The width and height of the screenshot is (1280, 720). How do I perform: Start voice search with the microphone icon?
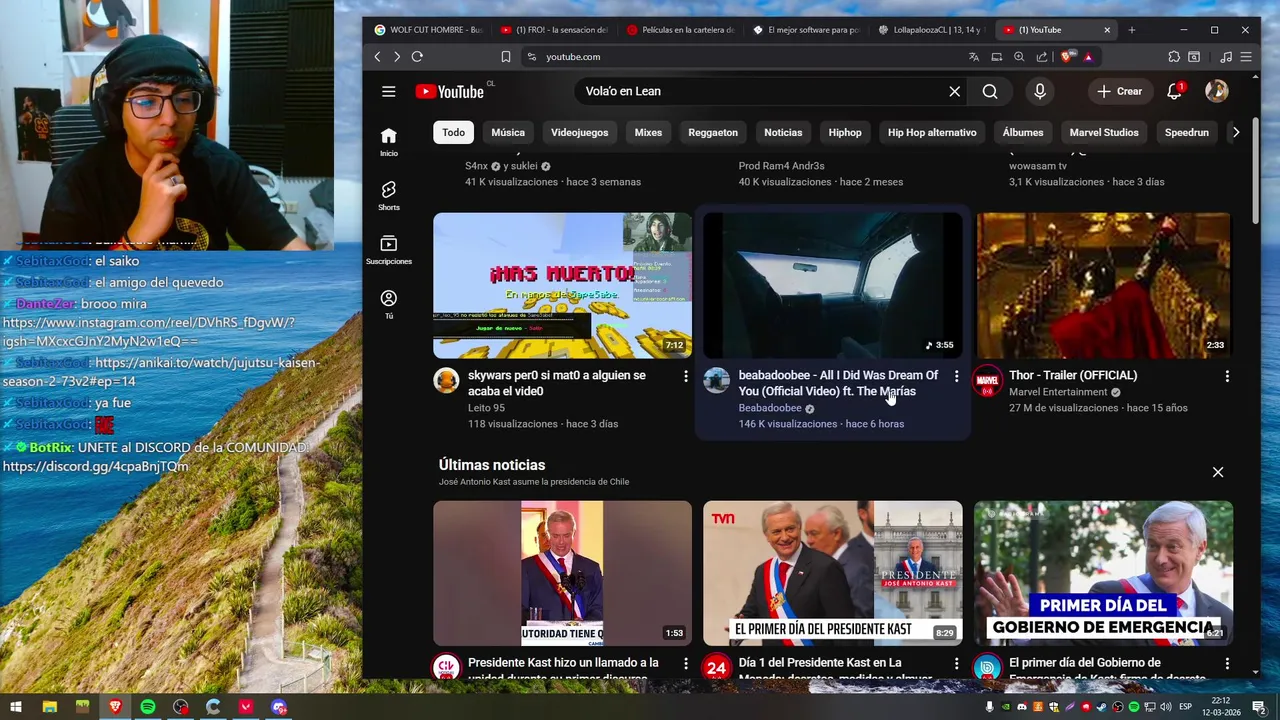tap(1040, 91)
